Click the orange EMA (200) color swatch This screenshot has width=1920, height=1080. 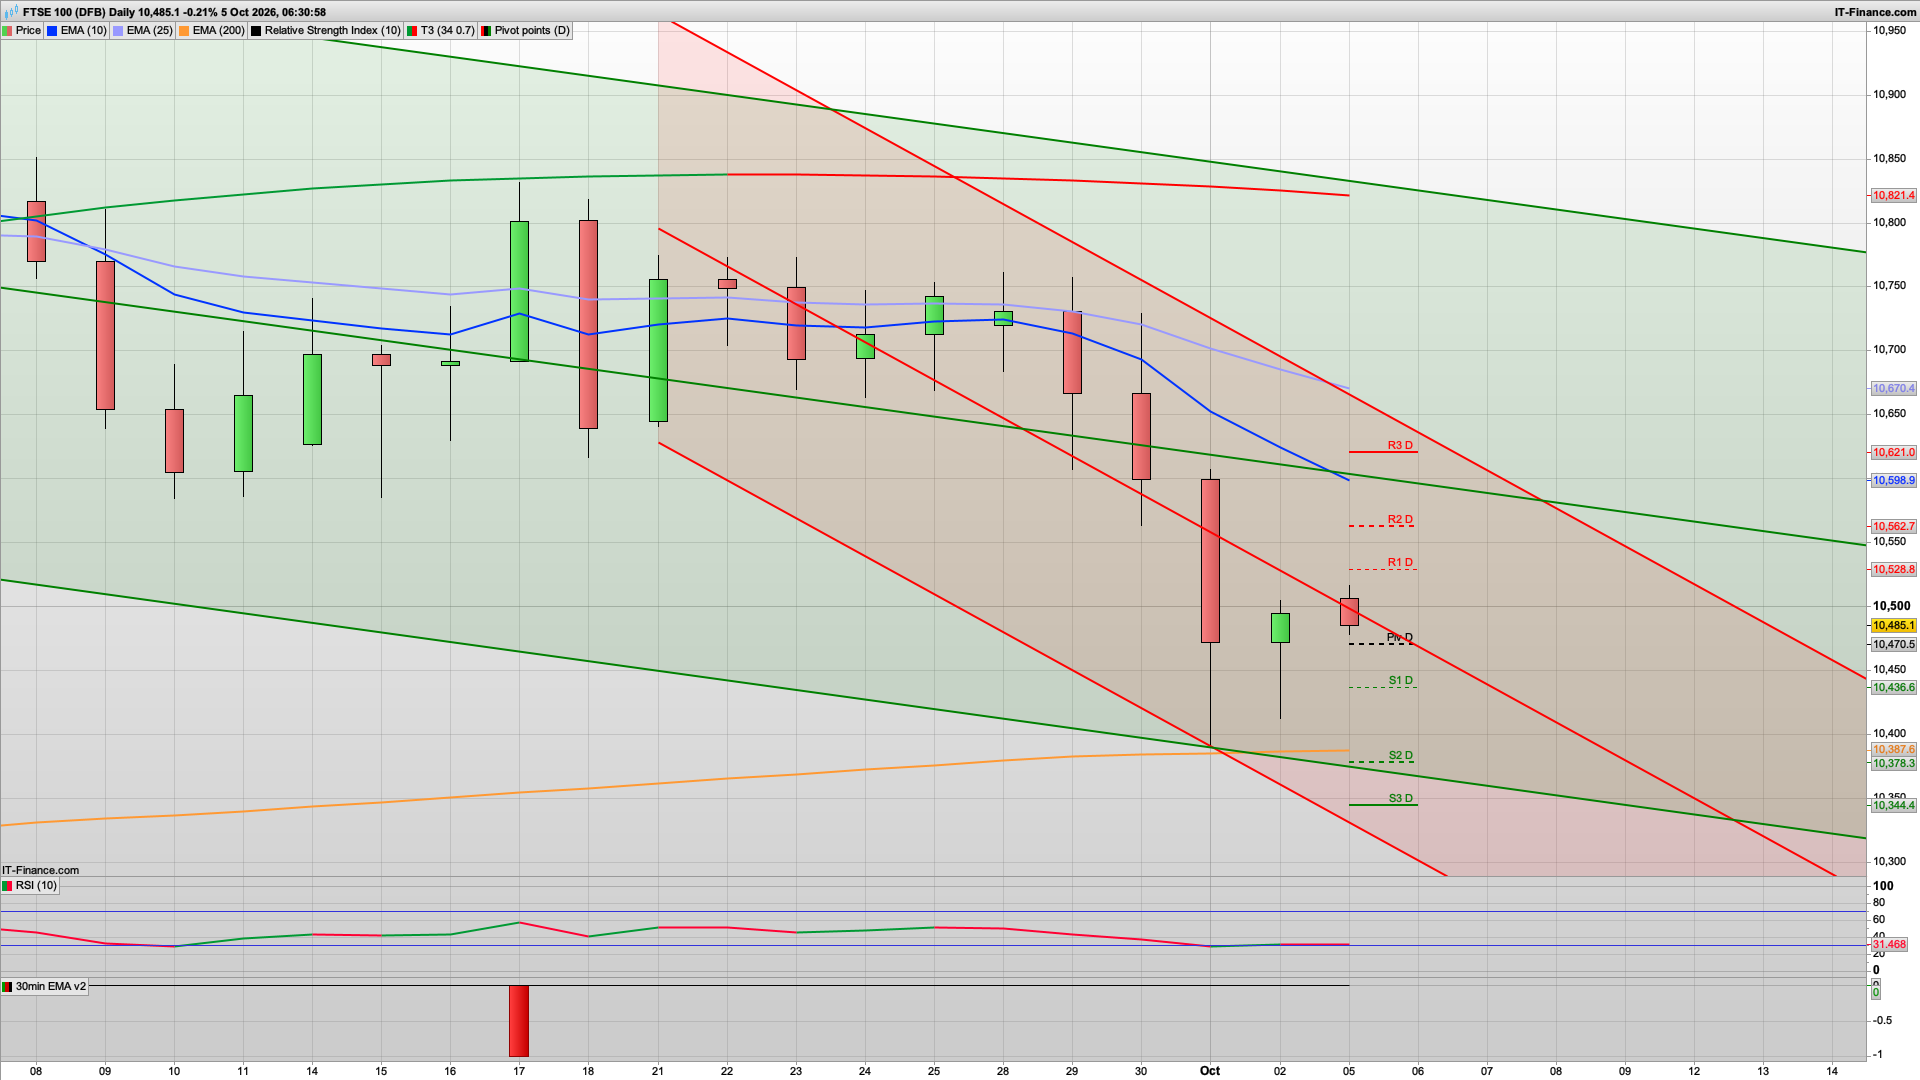coord(184,31)
